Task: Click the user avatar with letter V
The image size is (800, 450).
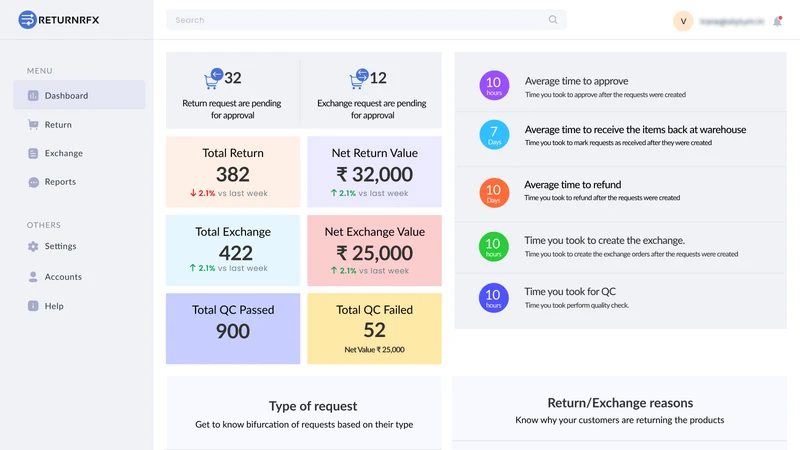Action: click(683, 21)
